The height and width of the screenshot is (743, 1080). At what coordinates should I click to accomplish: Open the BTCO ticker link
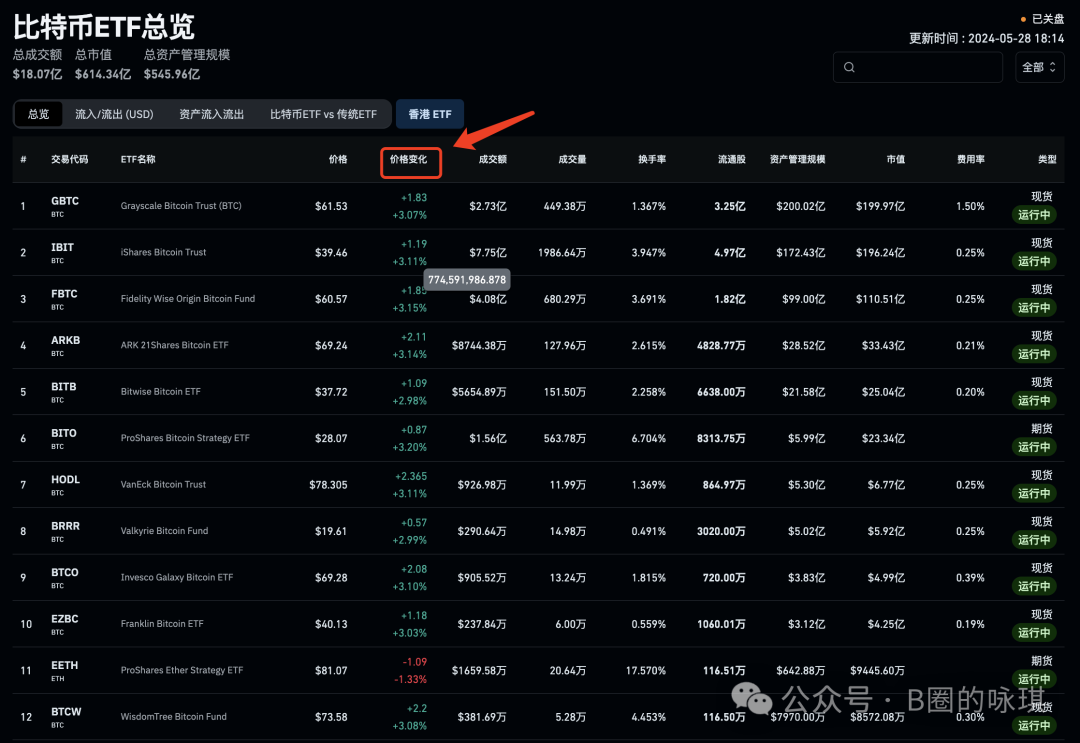65,573
